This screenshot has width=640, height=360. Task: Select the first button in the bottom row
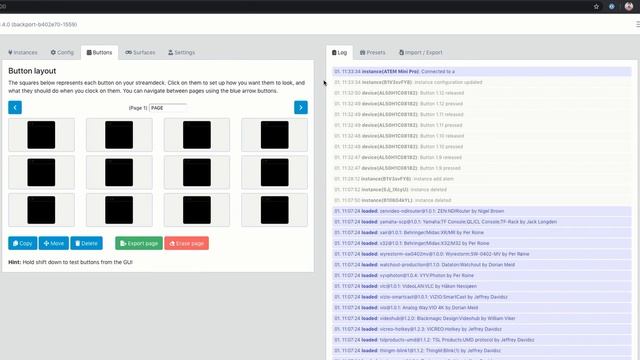(41, 210)
